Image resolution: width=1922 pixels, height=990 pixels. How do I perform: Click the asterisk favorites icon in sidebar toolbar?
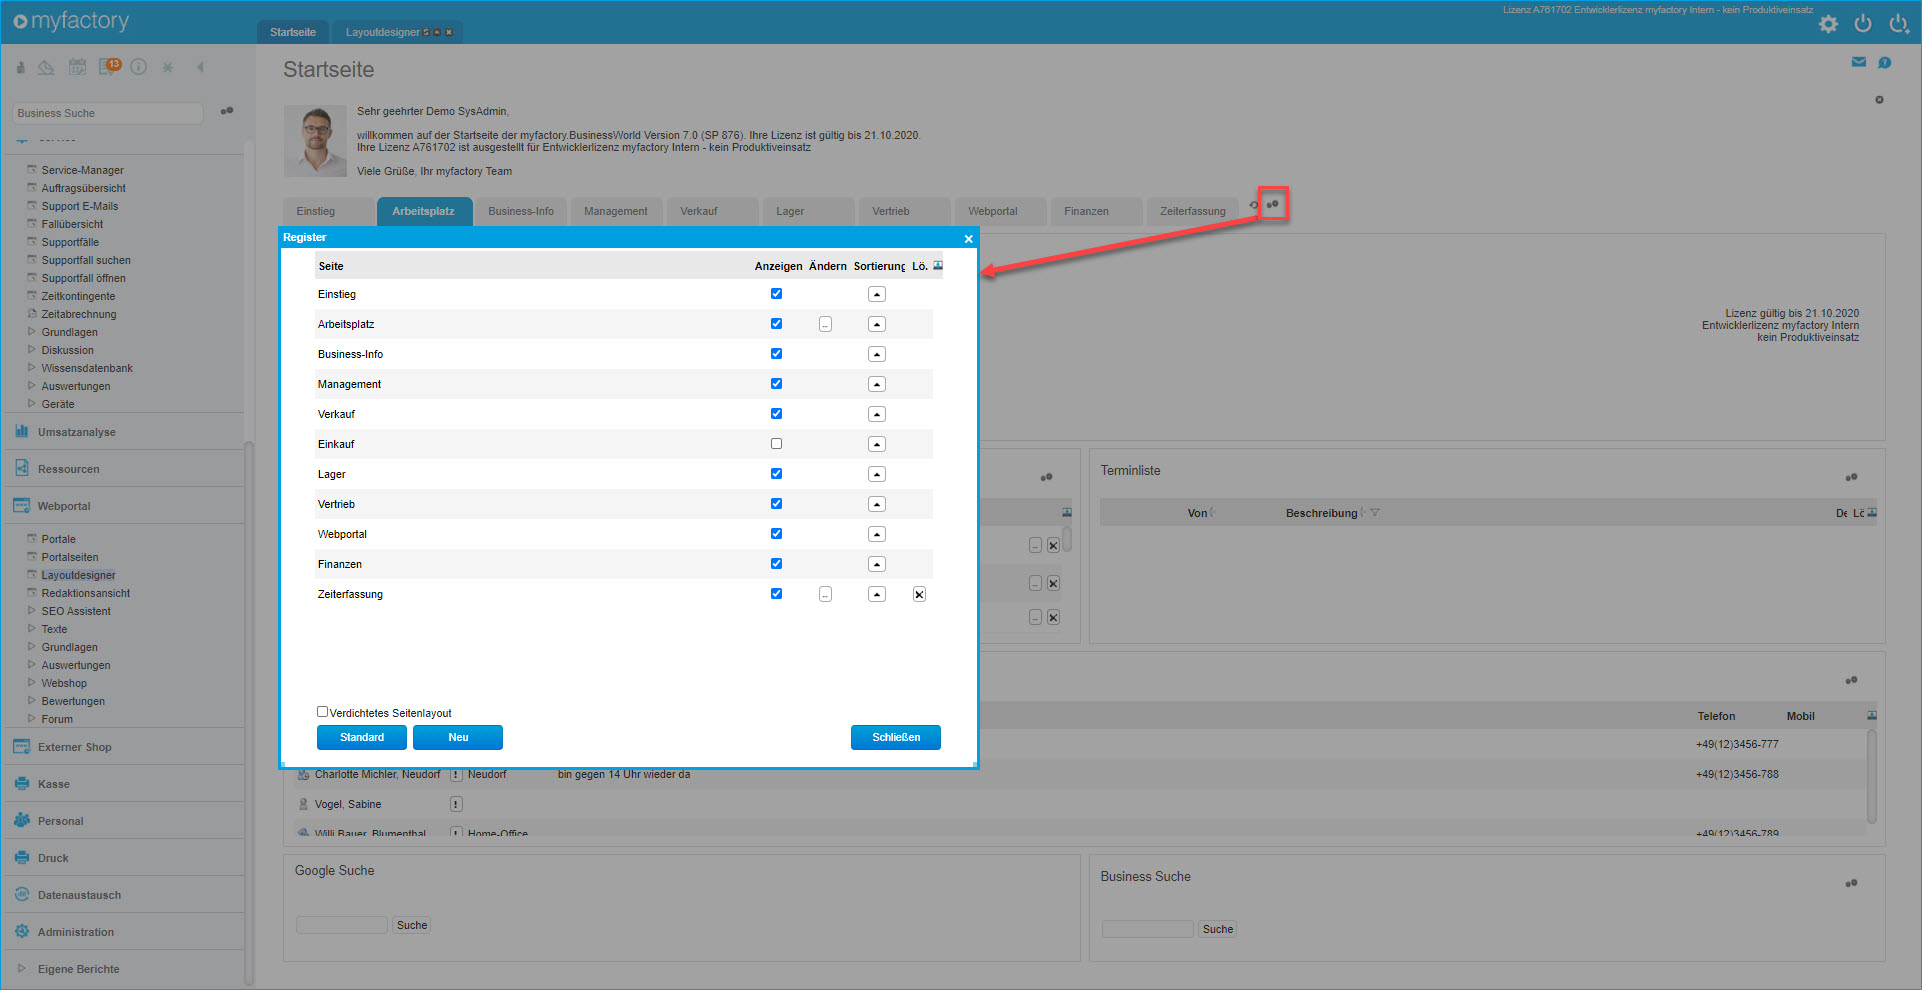coord(168,67)
